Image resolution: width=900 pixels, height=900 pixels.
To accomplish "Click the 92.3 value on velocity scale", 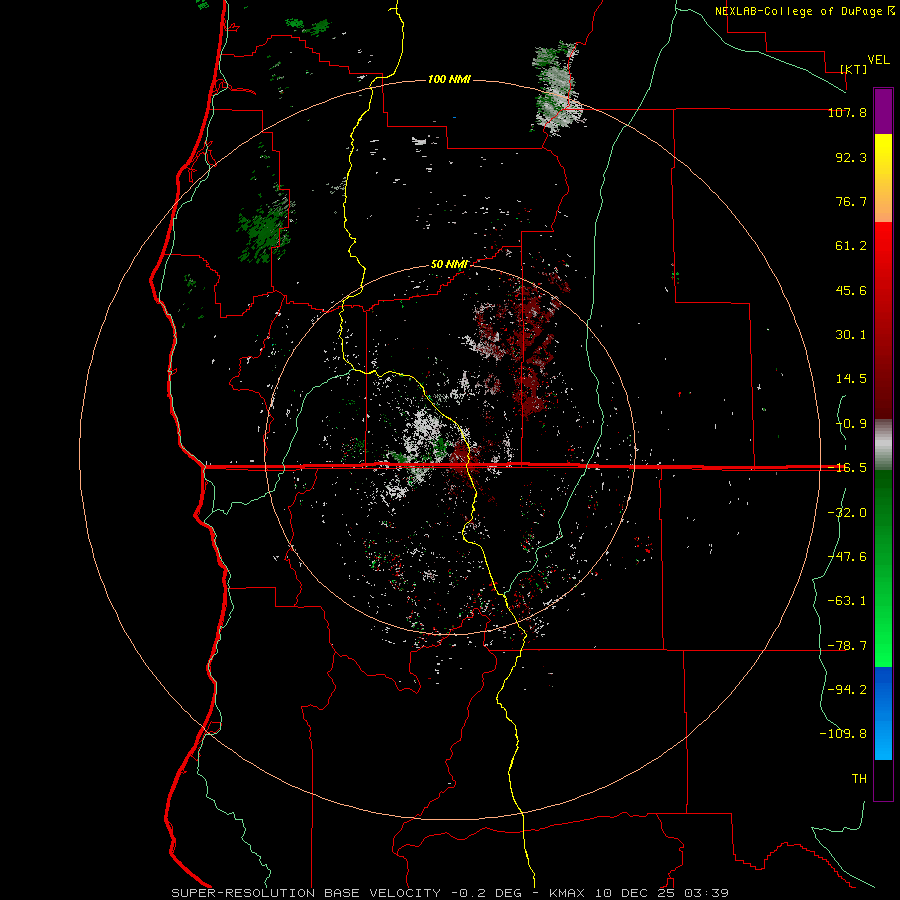I will tap(851, 157).
